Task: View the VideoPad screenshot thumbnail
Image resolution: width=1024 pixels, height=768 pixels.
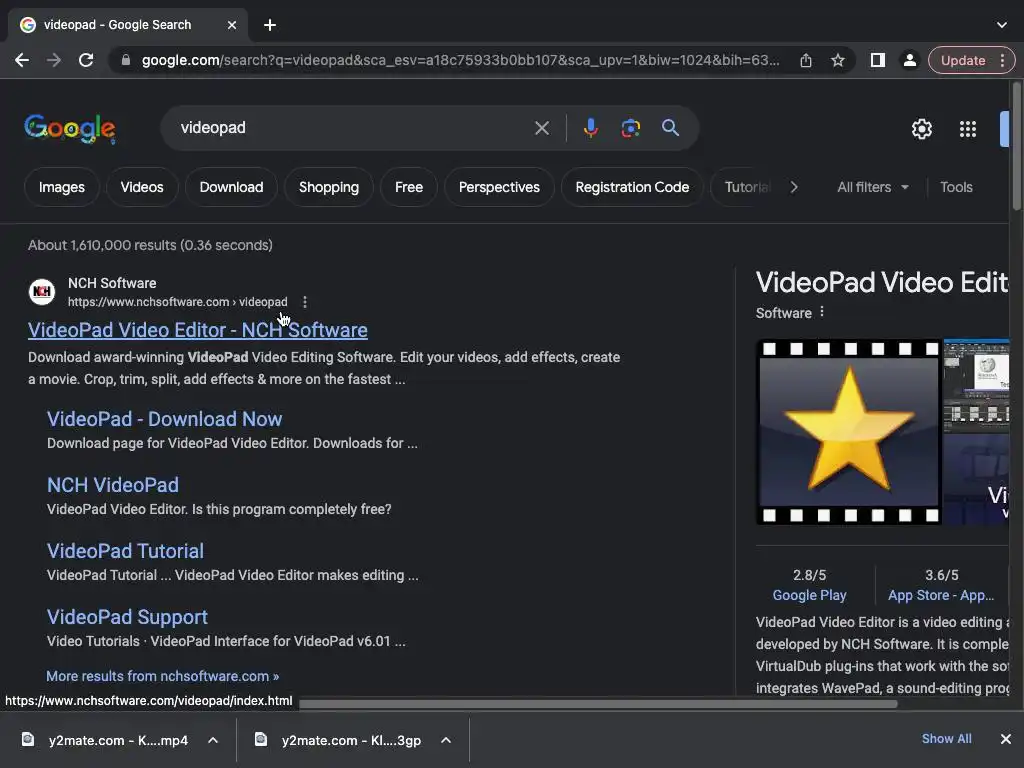Action: 976,385
